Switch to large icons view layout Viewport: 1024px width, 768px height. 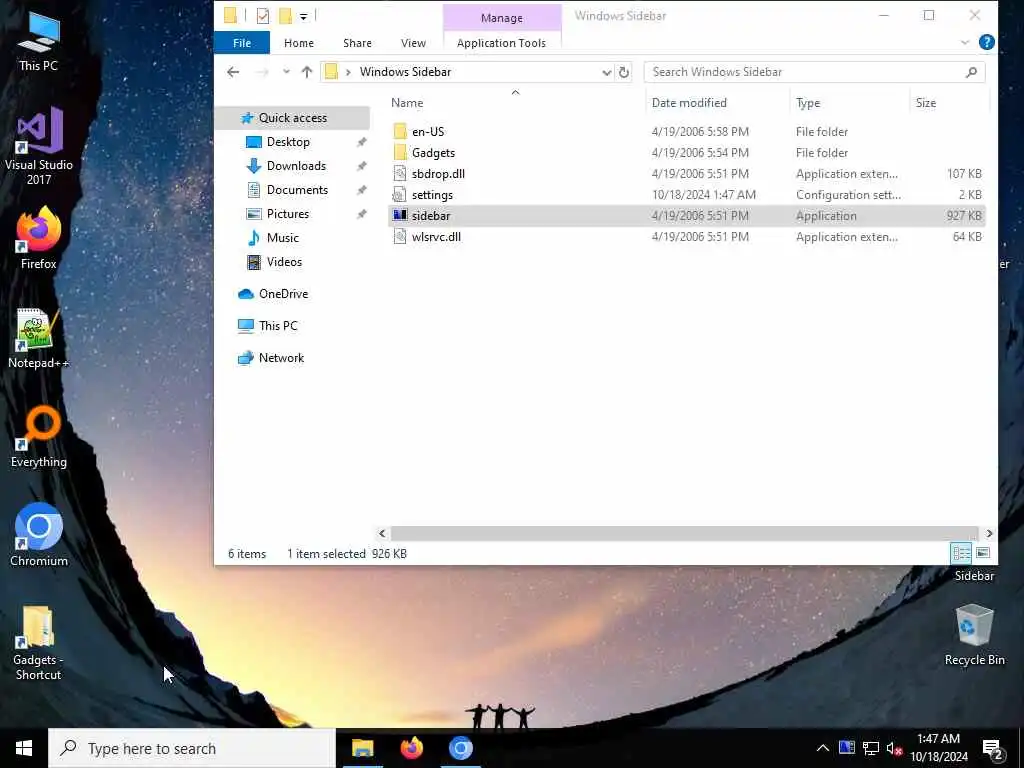point(983,554)
